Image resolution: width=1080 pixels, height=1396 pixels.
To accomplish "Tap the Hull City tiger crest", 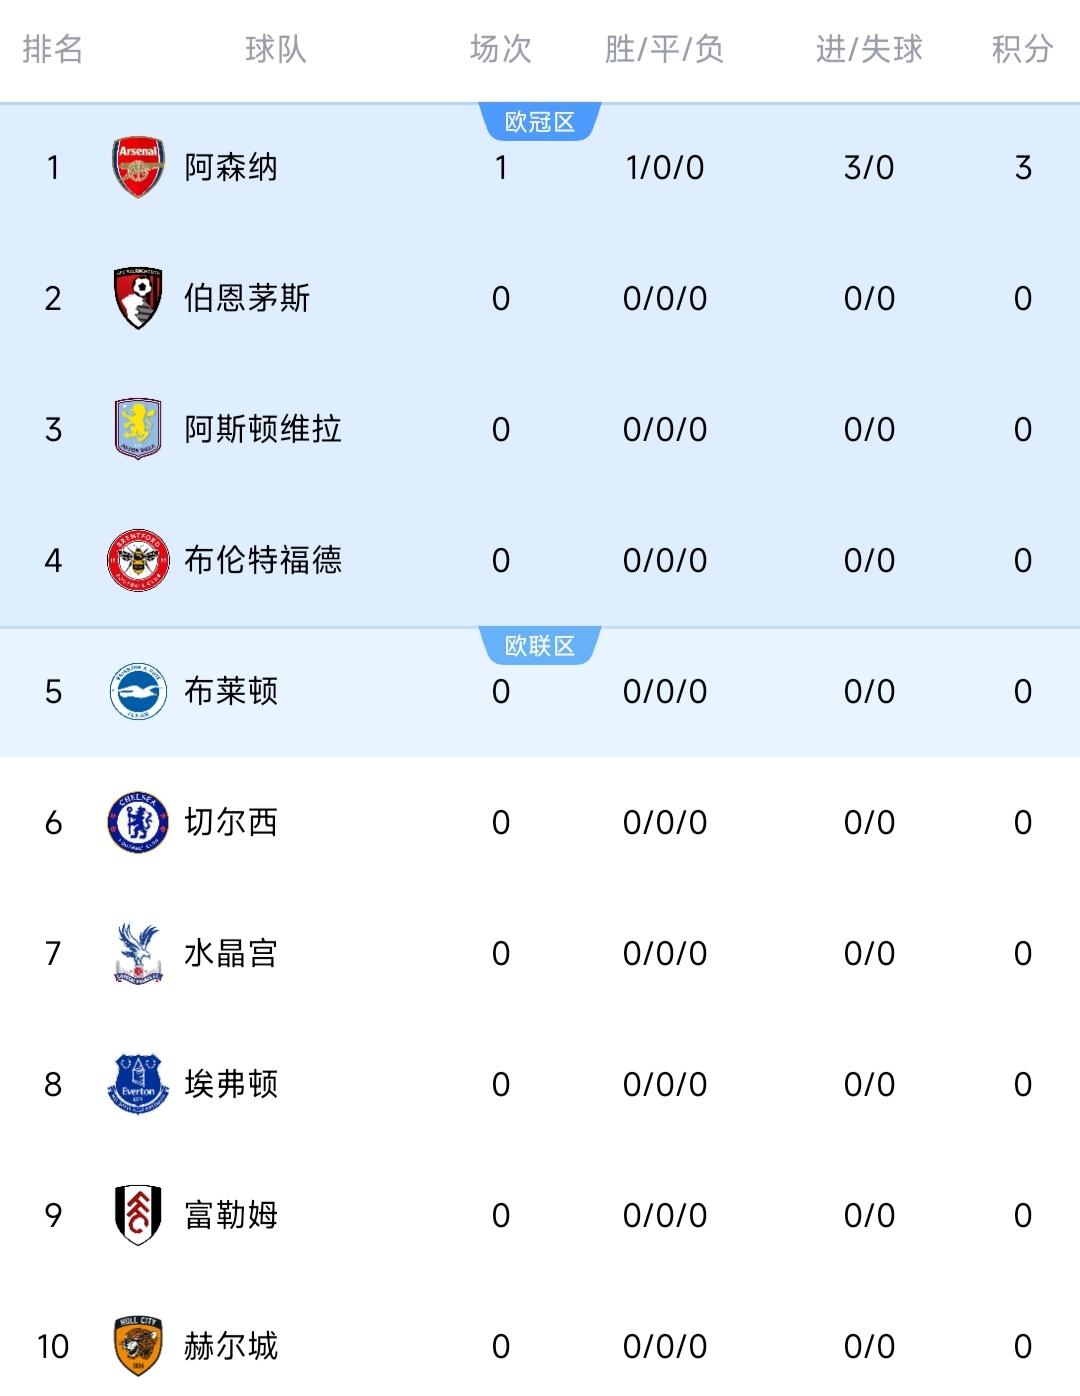I will pyautogui.click(x=138, y=1346).
